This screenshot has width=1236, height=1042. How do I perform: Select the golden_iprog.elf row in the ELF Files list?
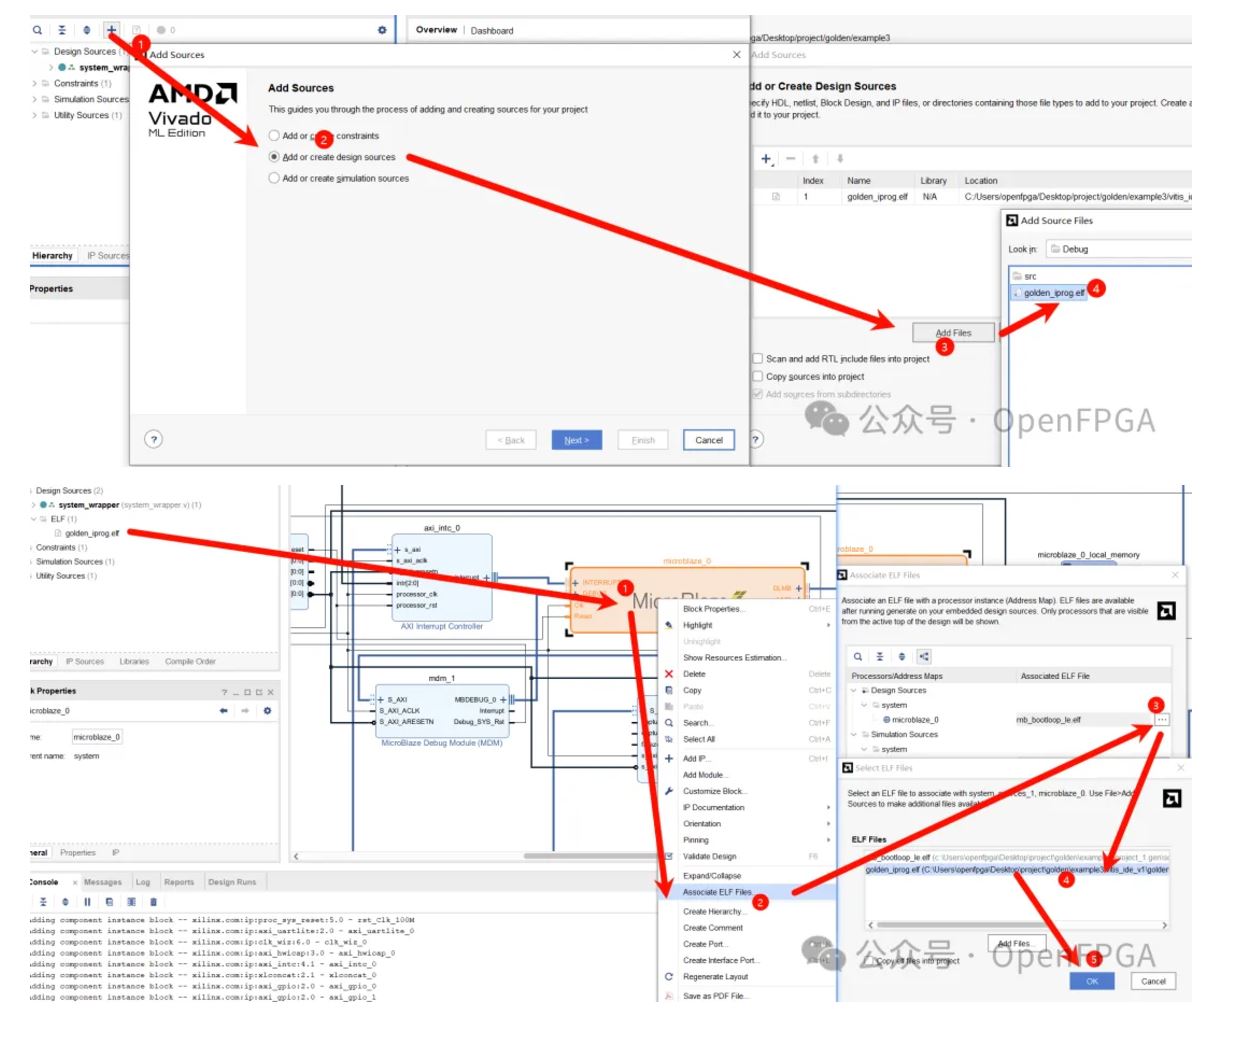[x=1017, y=870]
